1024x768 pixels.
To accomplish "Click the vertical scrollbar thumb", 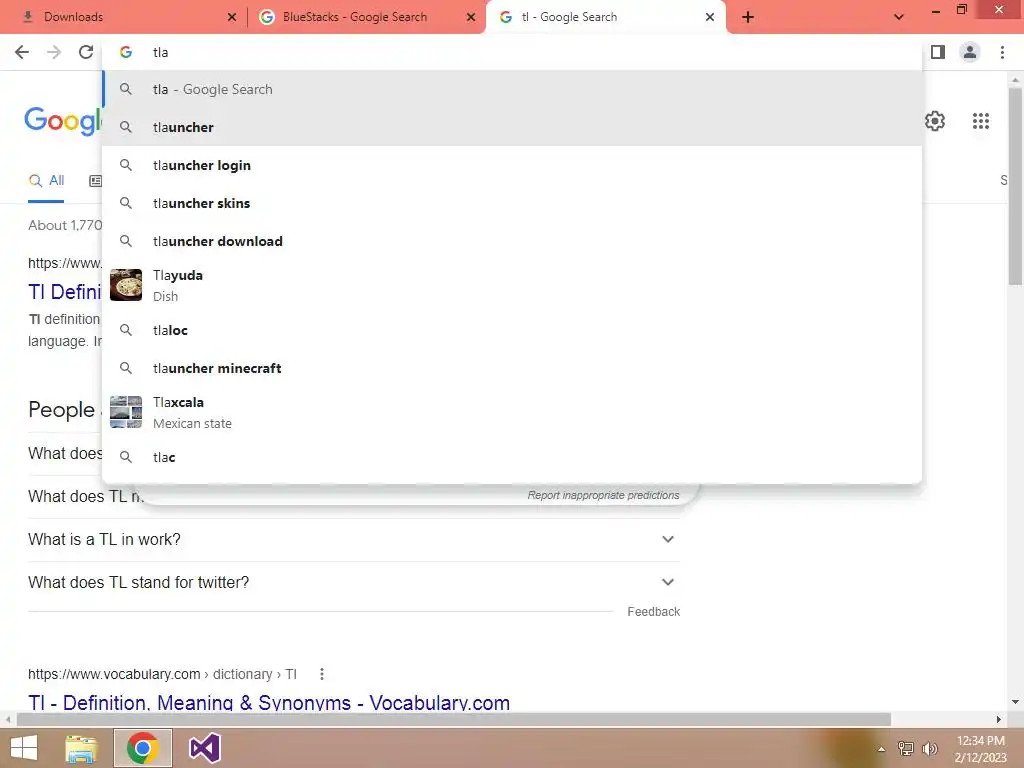I will pyautogui.click(x=1015, y=186).
